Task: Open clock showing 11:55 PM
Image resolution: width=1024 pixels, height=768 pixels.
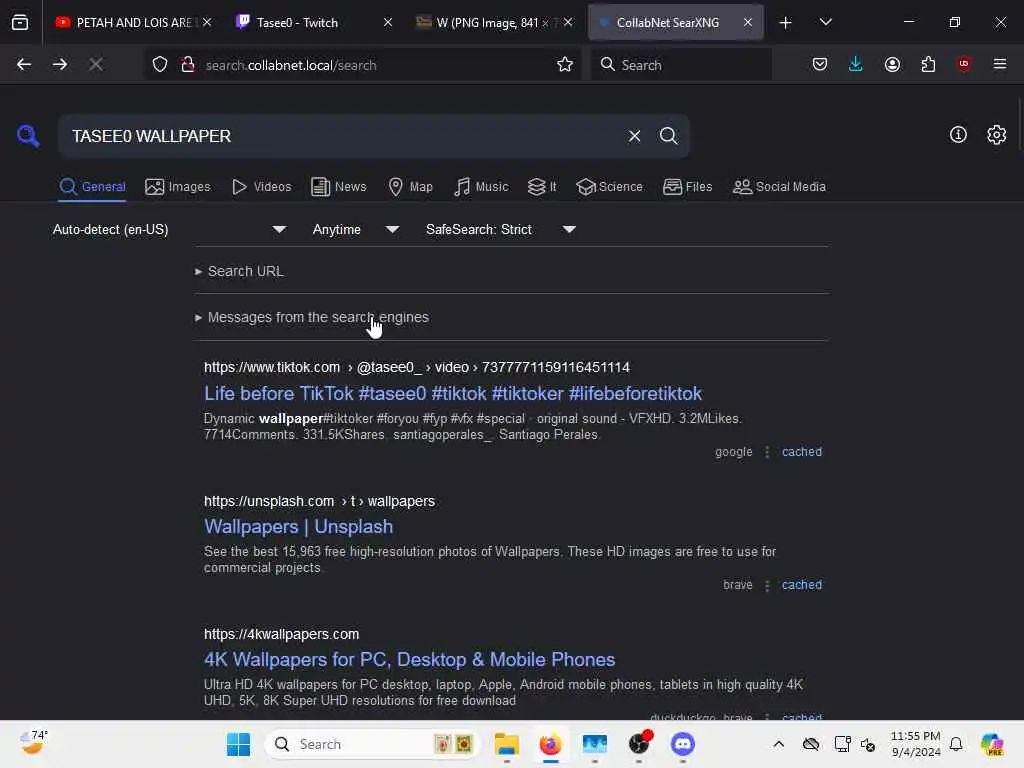Action: click(x=916, y=744)
